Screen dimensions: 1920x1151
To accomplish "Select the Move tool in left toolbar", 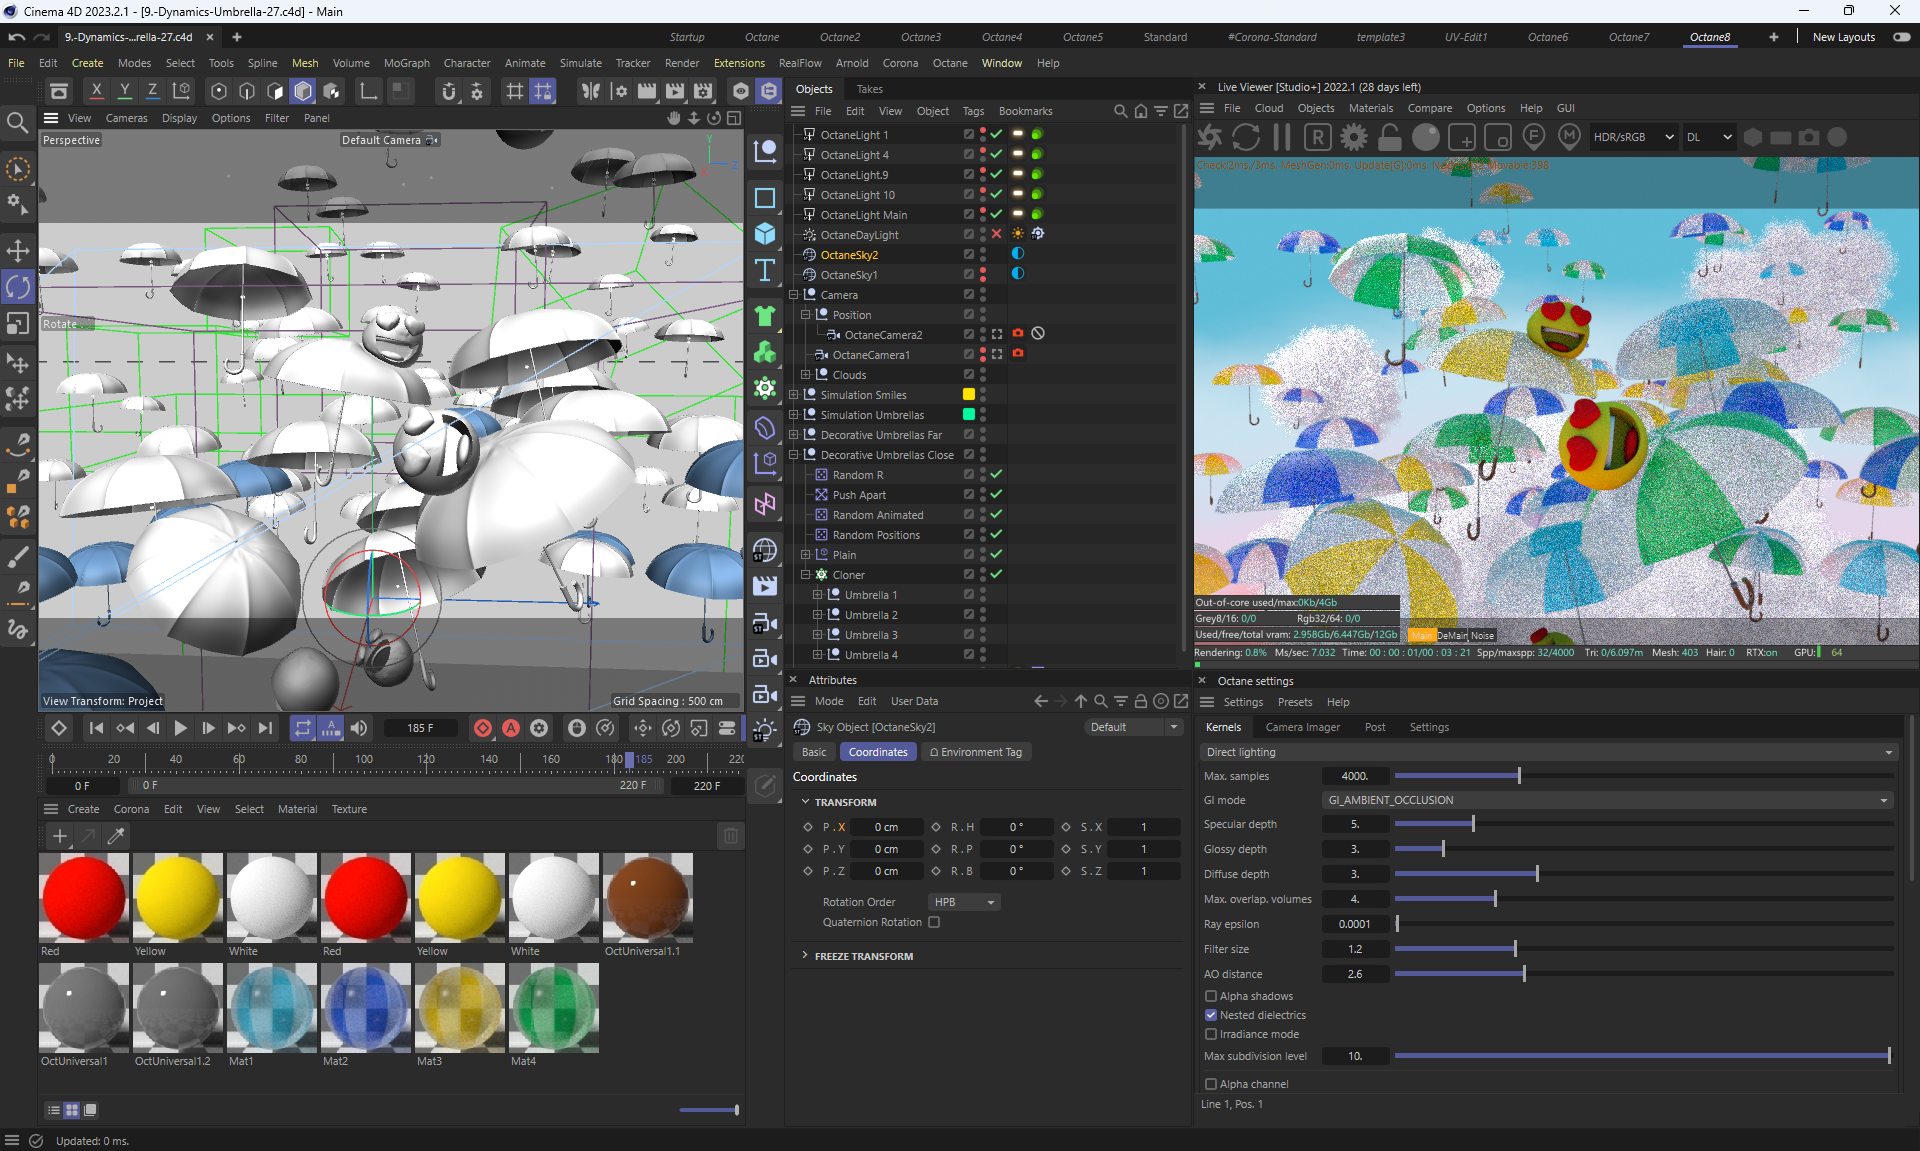I will (x=18, y=250).
